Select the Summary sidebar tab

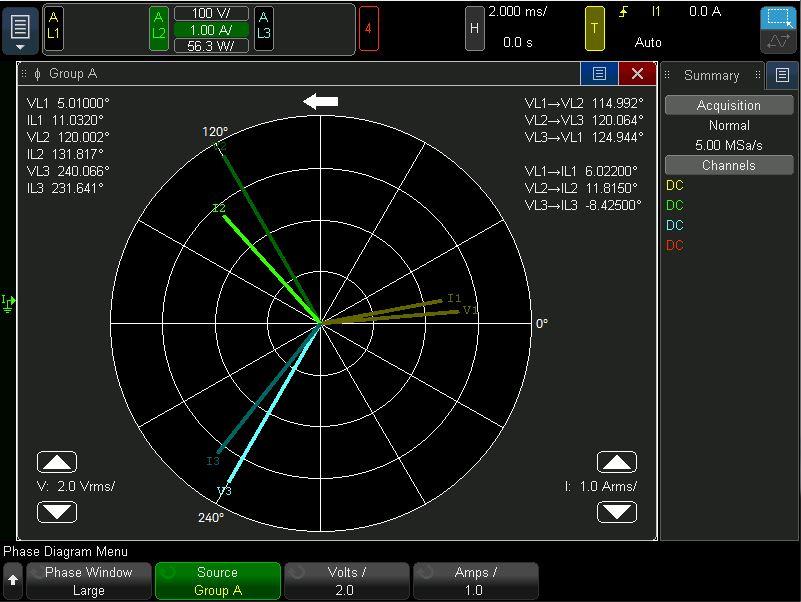tap(711, 75)
